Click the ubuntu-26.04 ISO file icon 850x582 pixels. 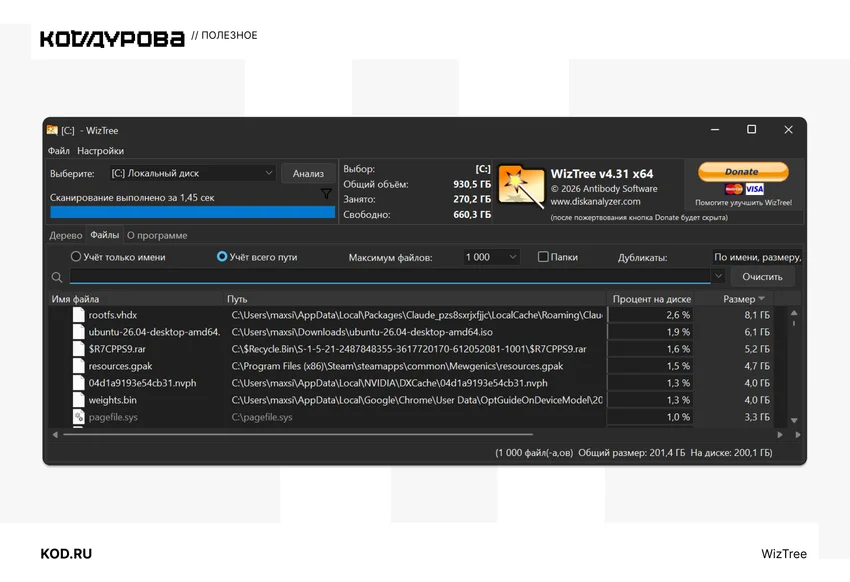click(79, 332)
